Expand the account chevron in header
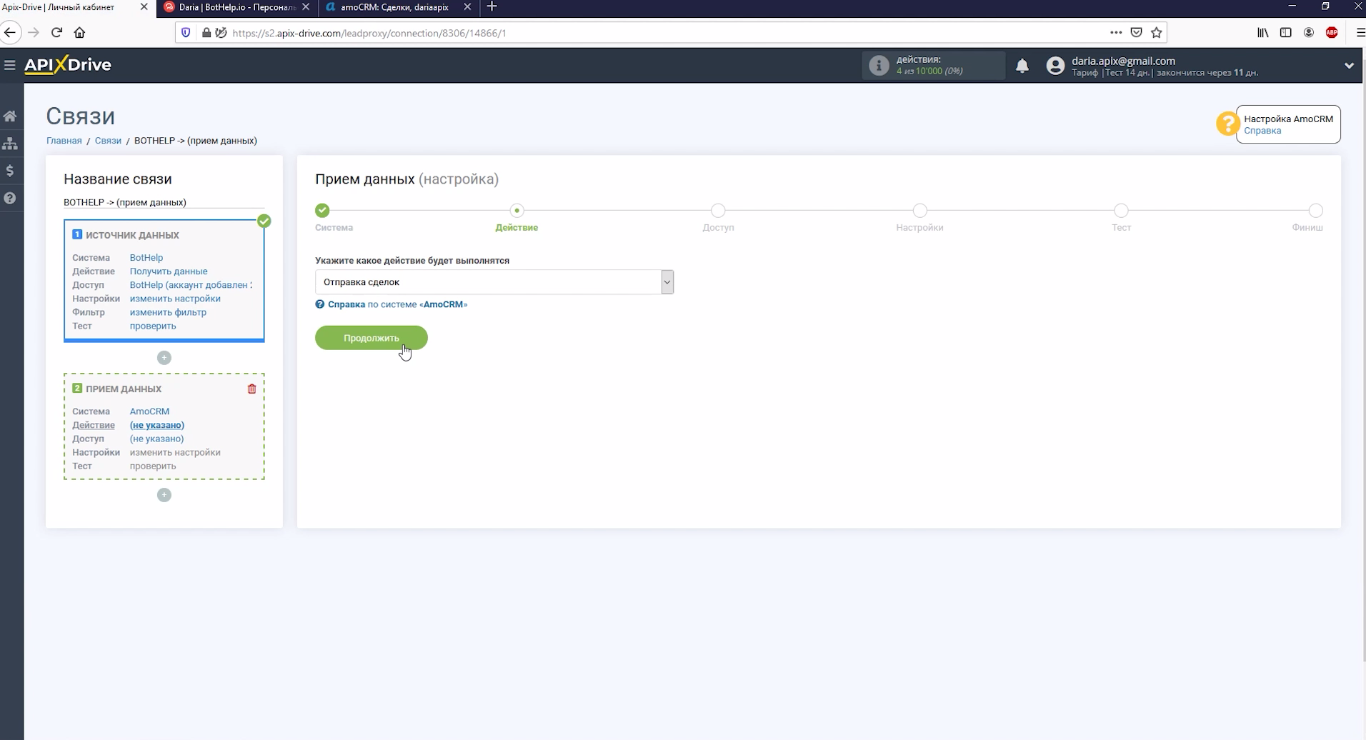Screen dimensions: 1366x740 (x=1349, y=66)
